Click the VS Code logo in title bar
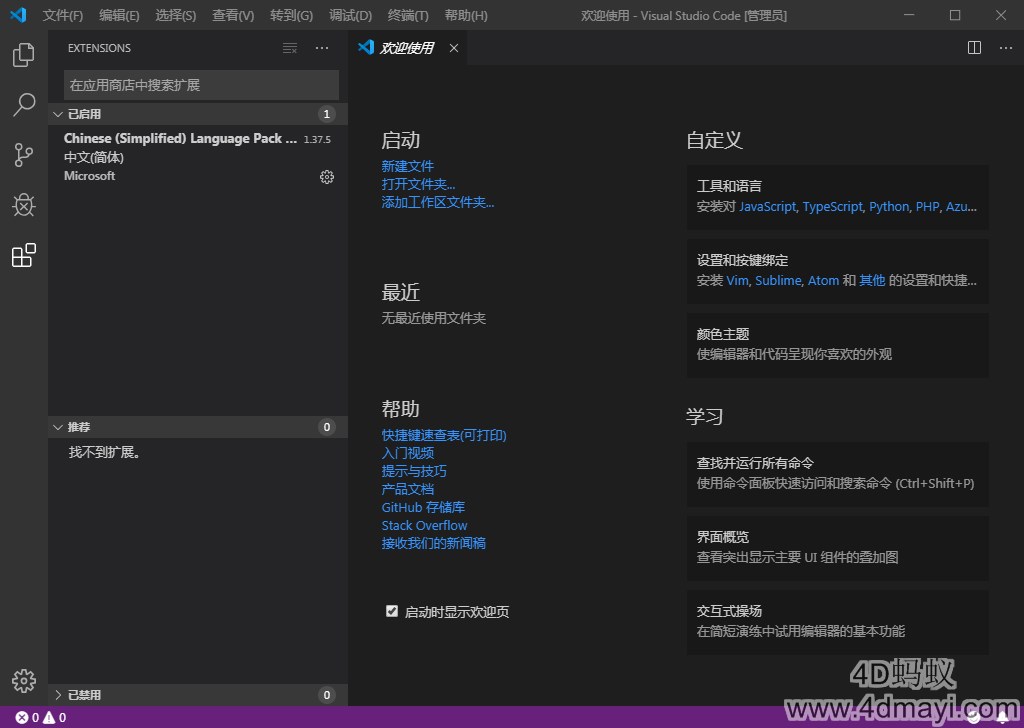Image resolution: width=1024 pixels, height=728 pixels. pos(18,15)
